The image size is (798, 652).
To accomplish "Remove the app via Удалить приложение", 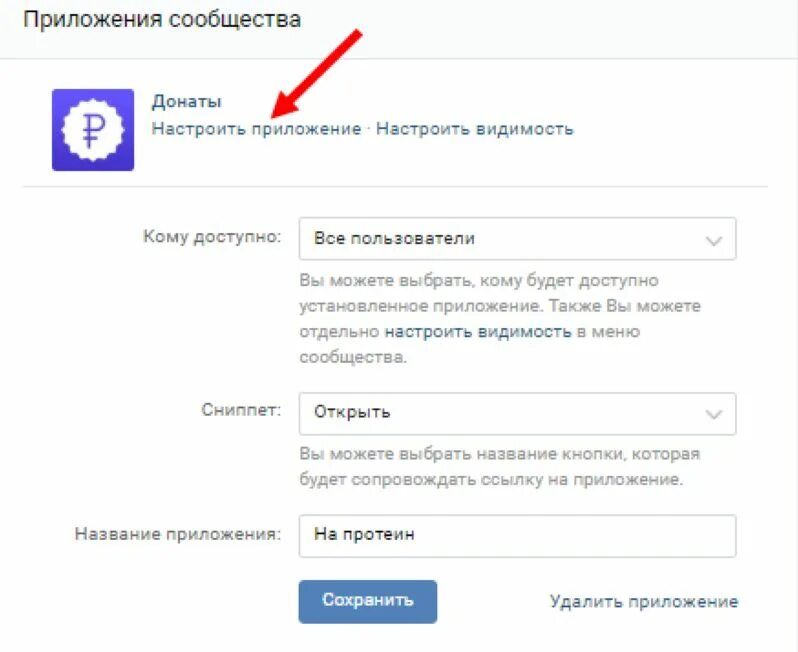I will click(x=644, y=602).
